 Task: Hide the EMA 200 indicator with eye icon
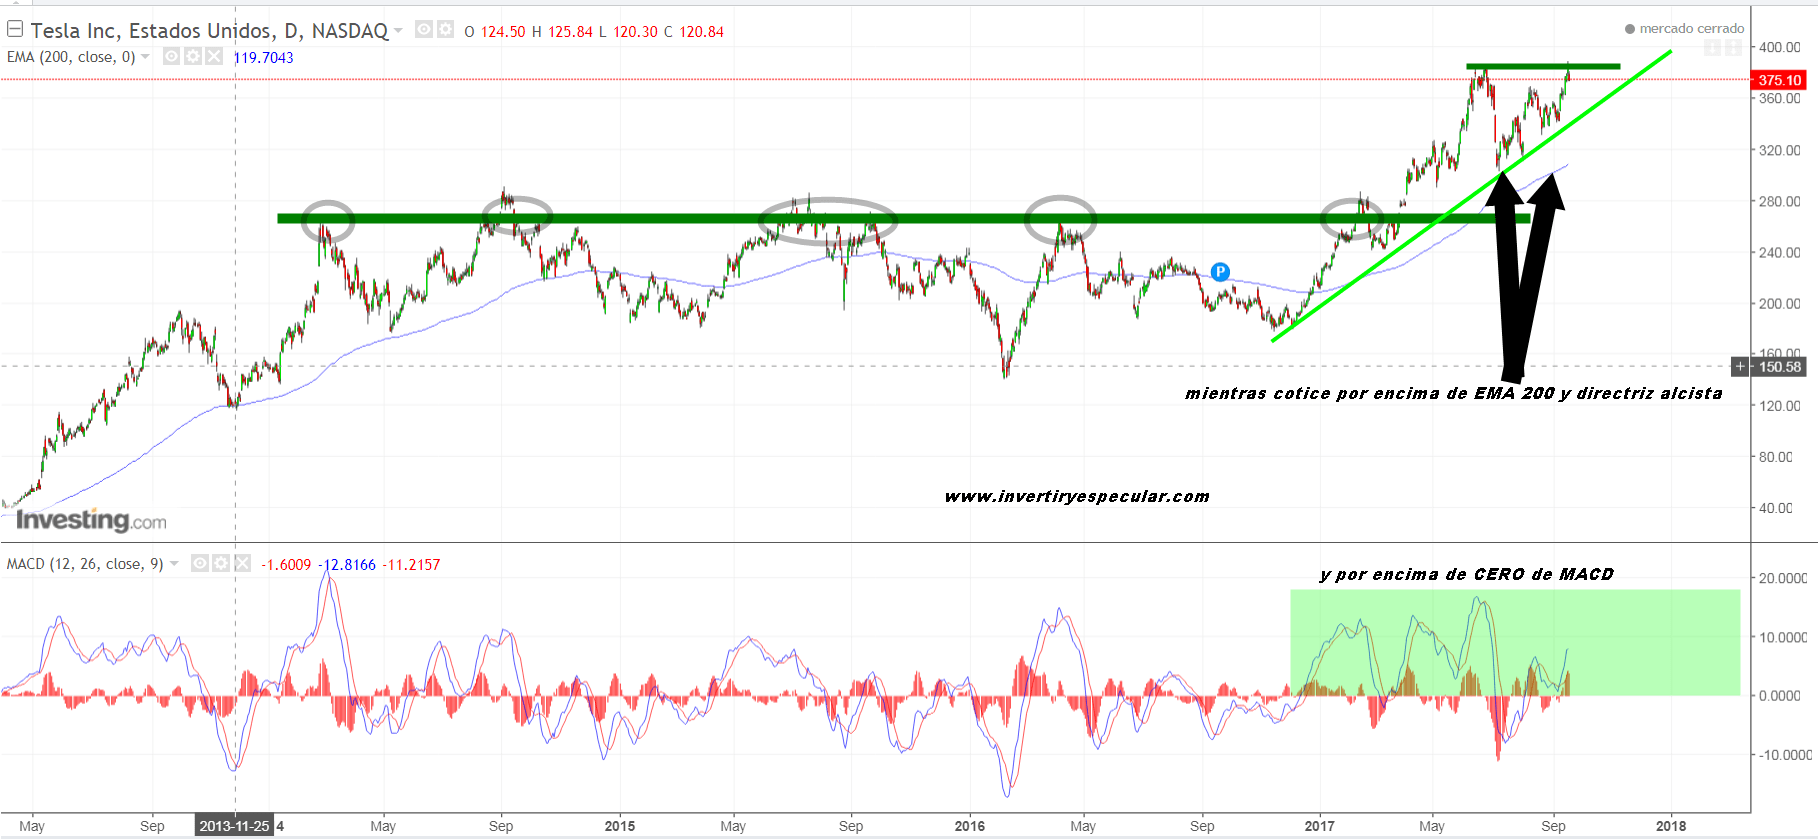click(x=172, y=57)
